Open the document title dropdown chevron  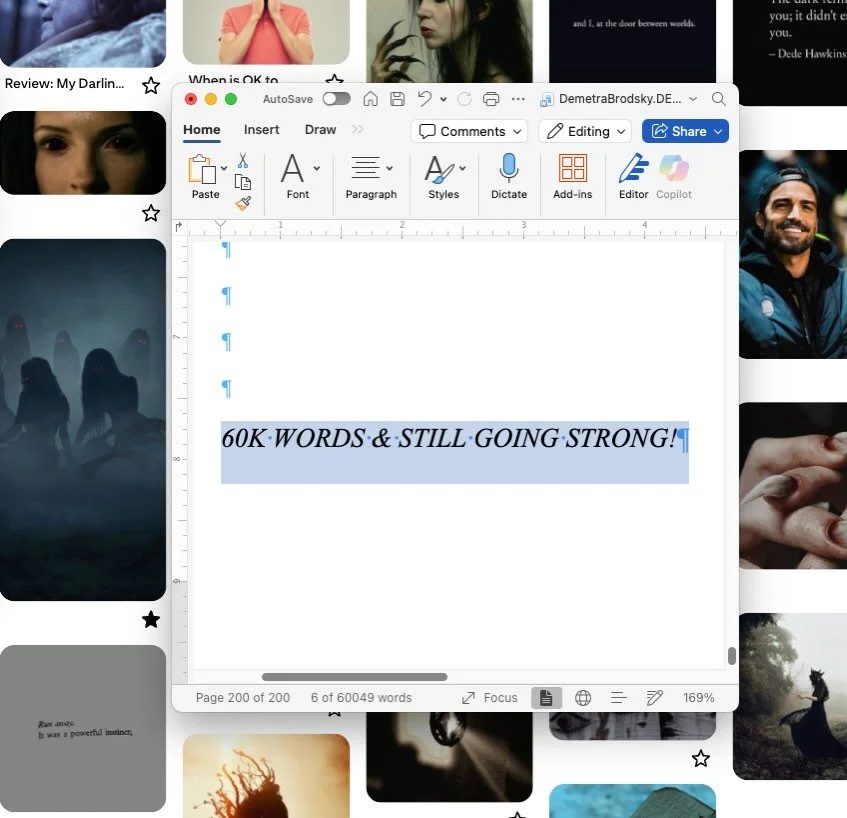[x=693, y=99]
